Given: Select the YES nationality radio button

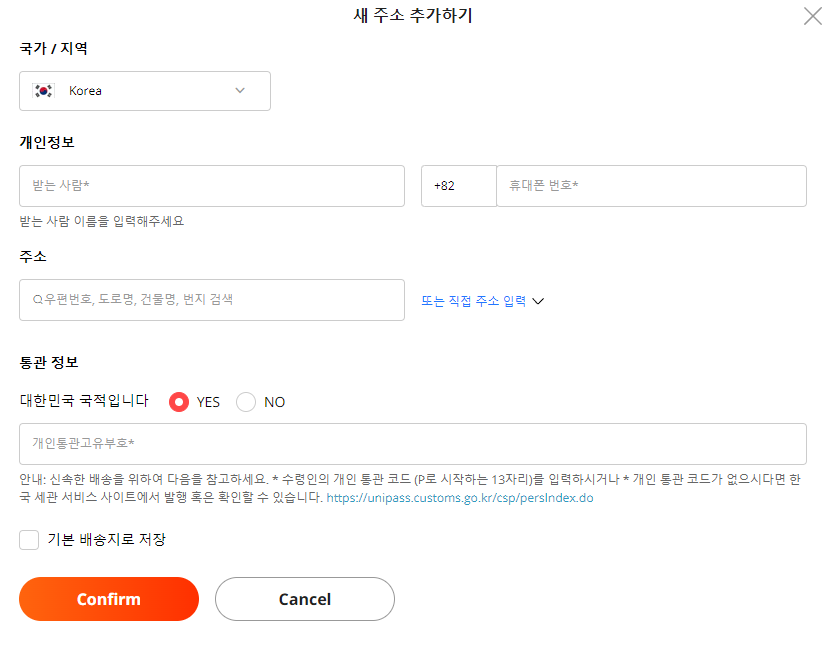Looking at the screenshot, I should point(181,402).
